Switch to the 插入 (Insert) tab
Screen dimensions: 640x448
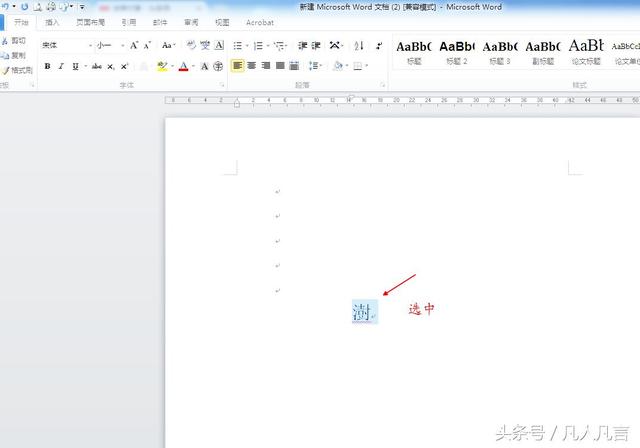(52, 22)
